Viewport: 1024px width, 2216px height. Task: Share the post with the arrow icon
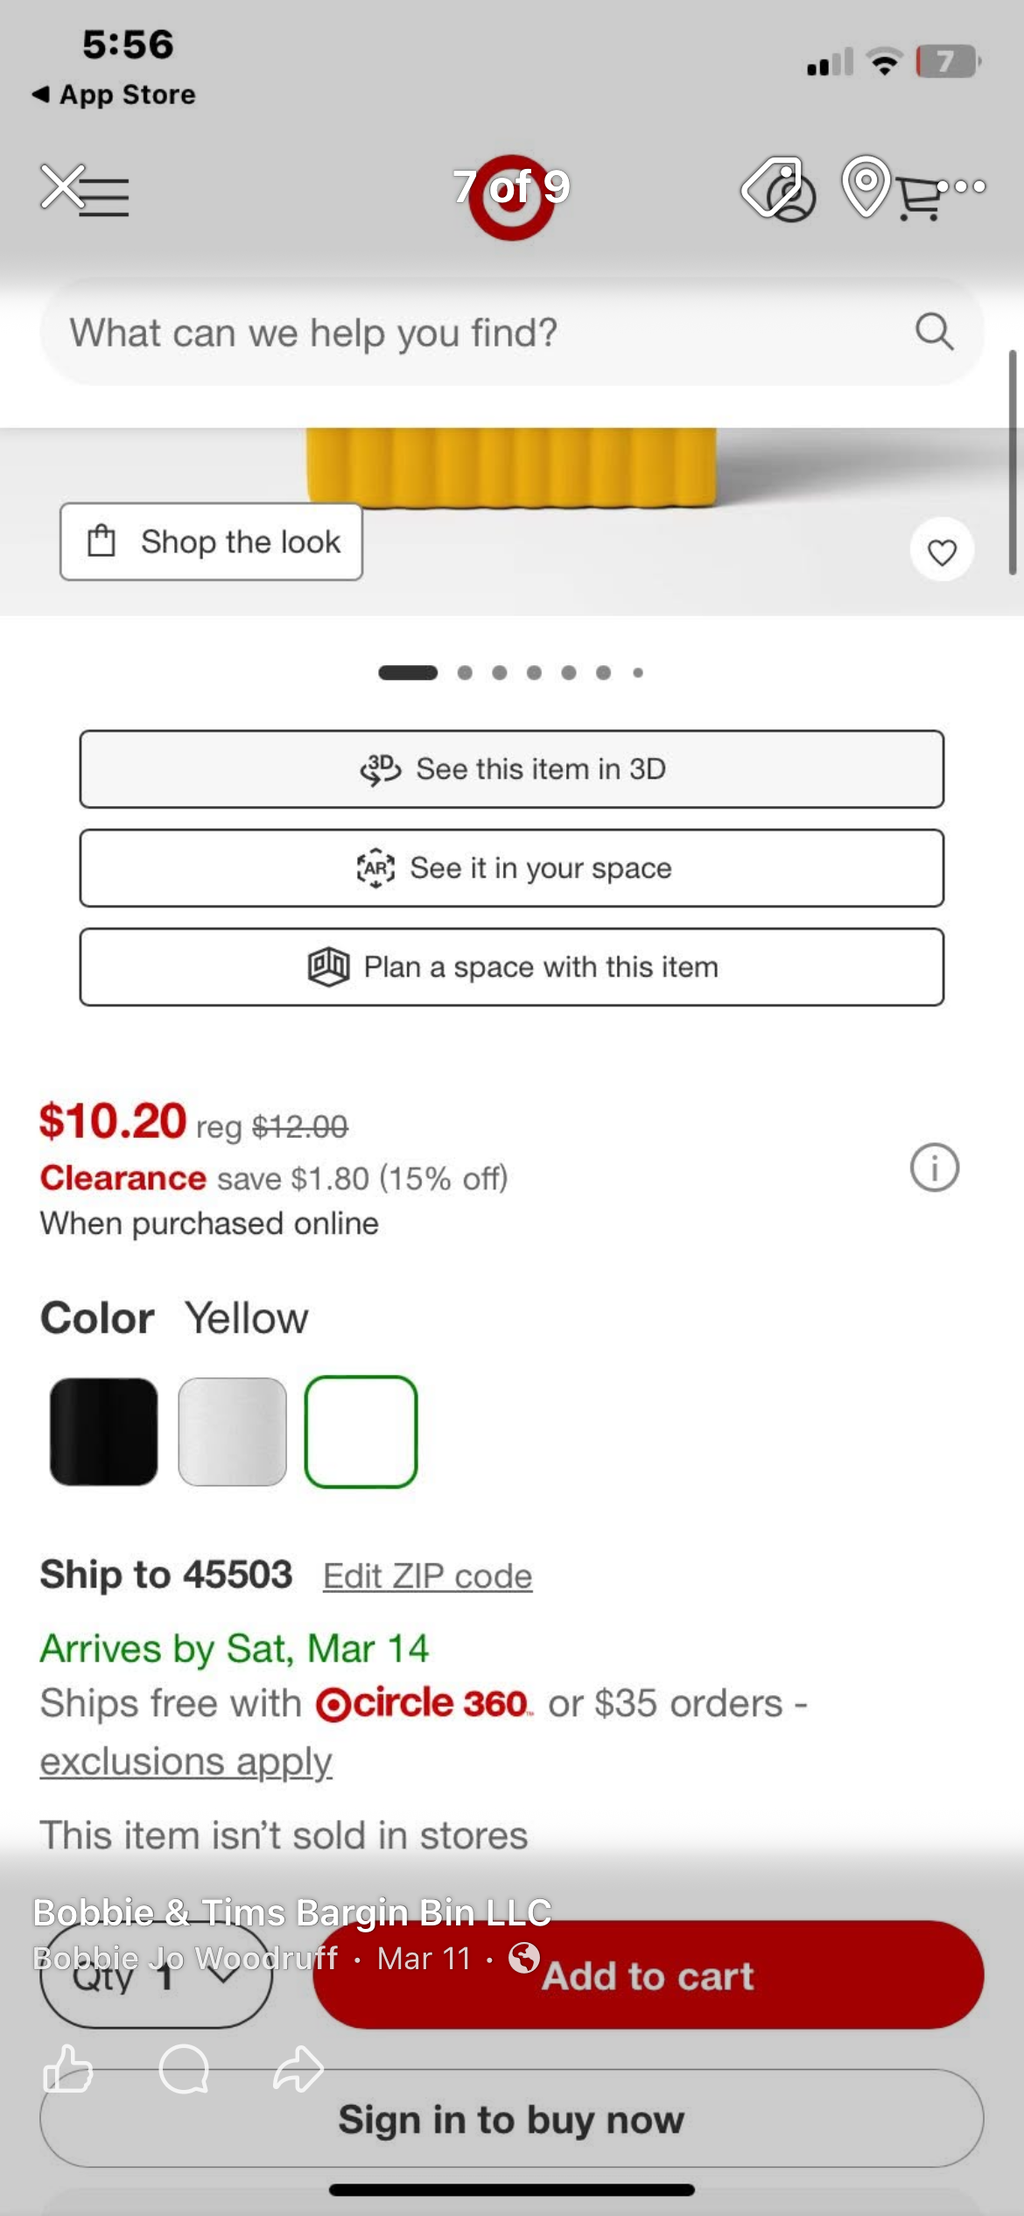point(298,2068)
